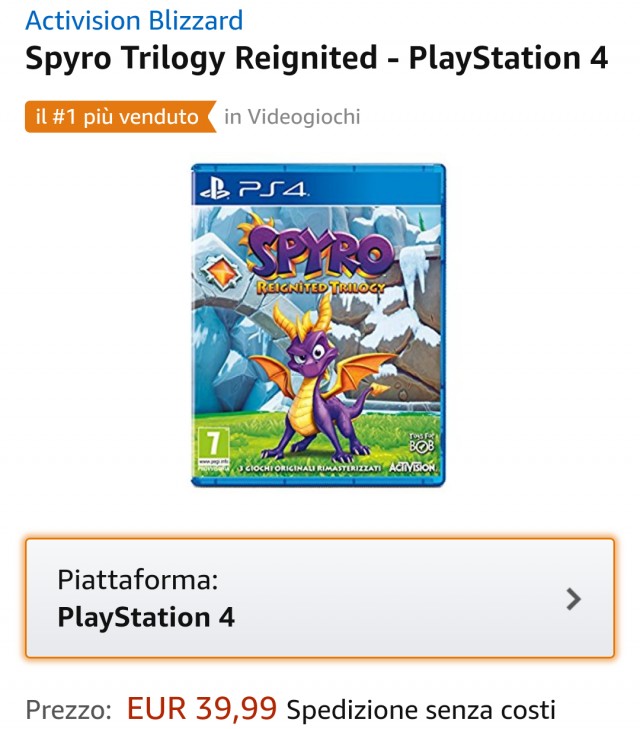The height and width of the screenshot is (729, 640).
Task: Select the "PlayStation 4" value under Piattaforma
Action: coord(146,617)
